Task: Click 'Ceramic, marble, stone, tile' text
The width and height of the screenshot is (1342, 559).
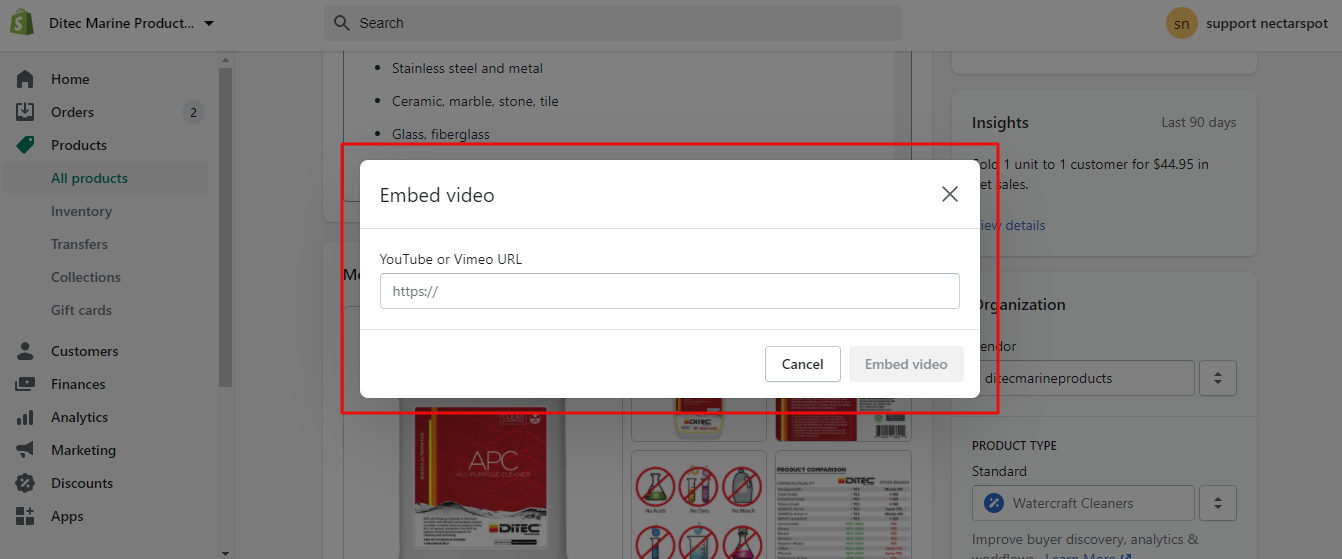Action: (x=475, y=101)
